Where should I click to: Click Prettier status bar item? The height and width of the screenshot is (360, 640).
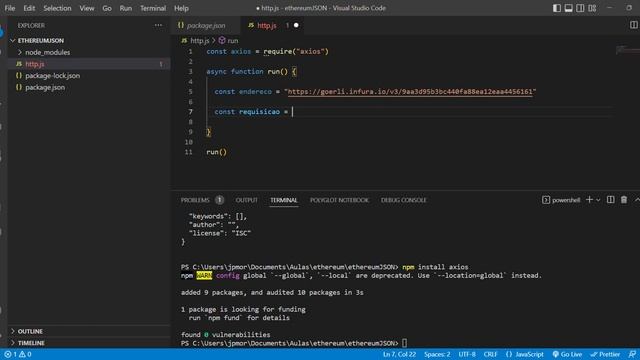point(605,354)
